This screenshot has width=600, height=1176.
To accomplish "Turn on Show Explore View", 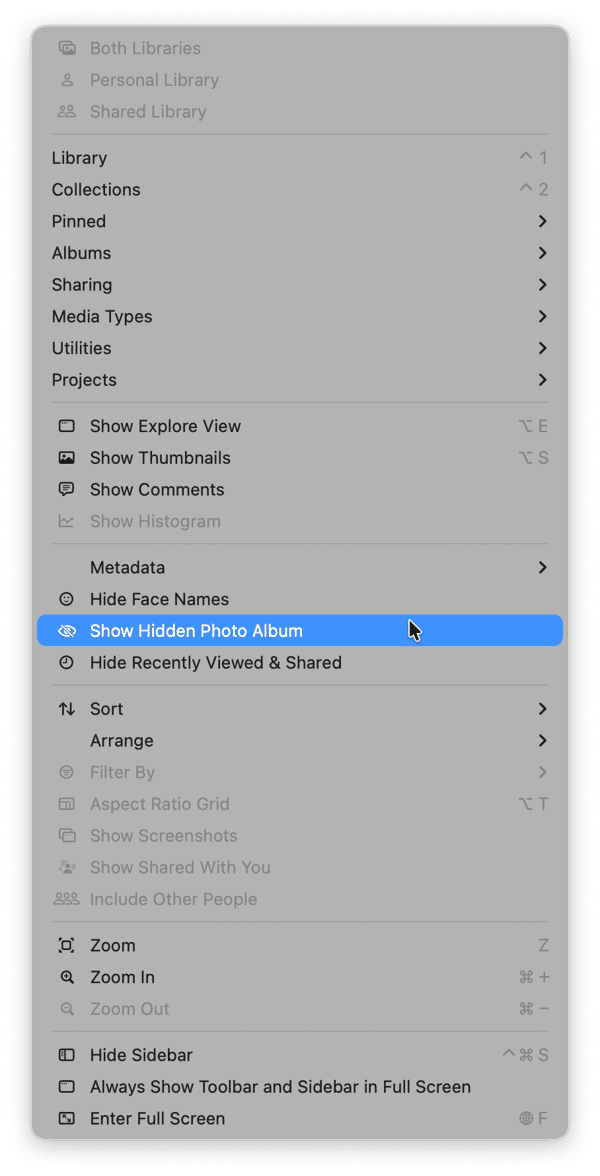I will pos(164,425).
